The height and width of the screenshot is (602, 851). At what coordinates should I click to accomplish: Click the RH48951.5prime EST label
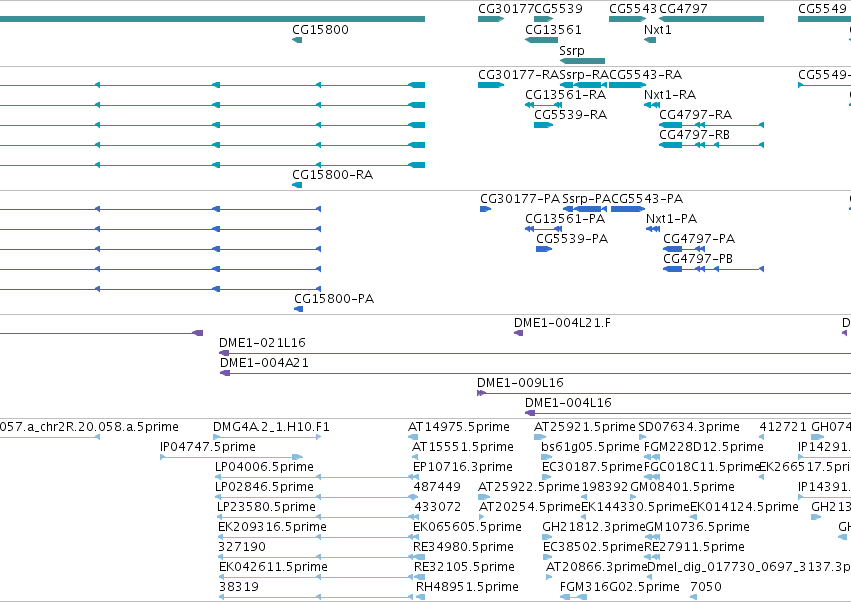(x=467, y=588)
